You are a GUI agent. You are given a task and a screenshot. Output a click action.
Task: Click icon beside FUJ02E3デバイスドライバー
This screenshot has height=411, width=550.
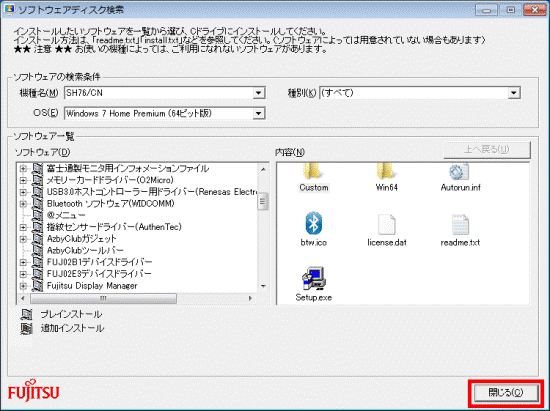click(37, 274)
